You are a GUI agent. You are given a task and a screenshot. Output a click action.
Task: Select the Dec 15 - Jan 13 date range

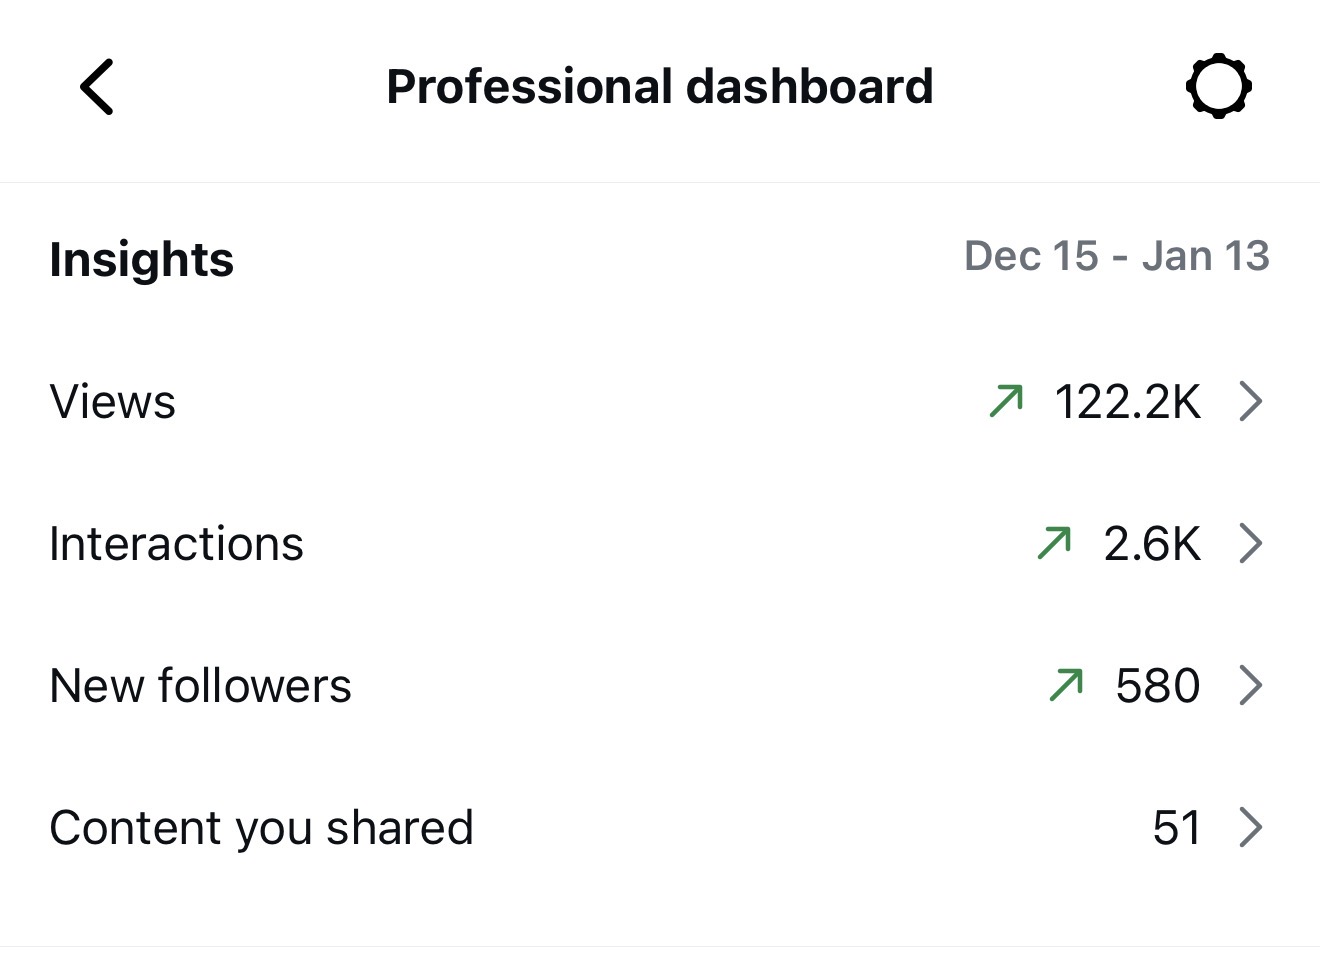tap(1116, 256)
